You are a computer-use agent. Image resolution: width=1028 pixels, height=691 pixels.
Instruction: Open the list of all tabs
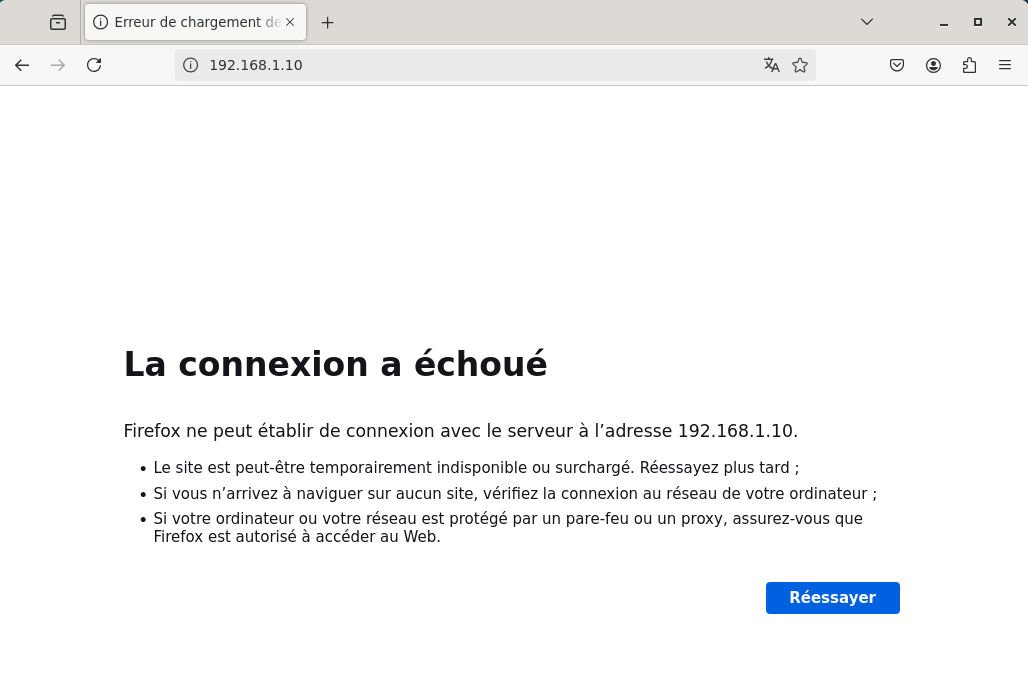(x=866, y=21)
